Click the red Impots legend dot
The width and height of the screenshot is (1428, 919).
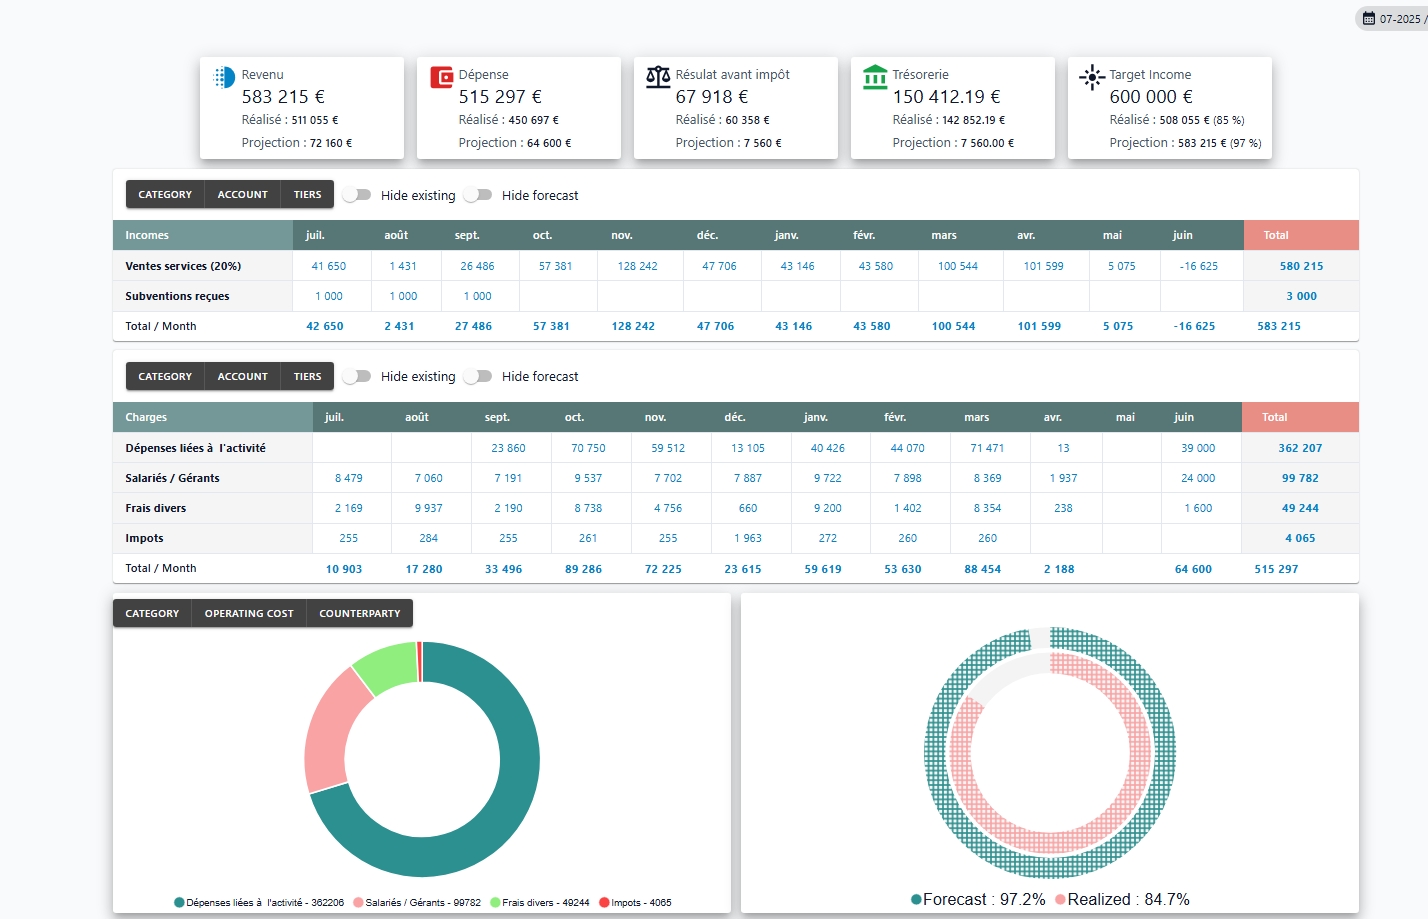tap(602, 902)
